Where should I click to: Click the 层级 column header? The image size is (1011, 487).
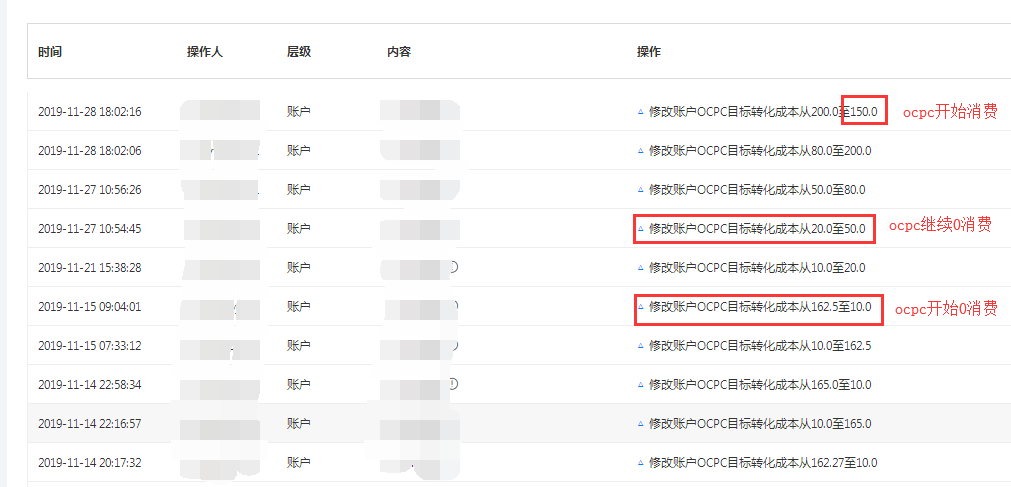pyautogui.click(x=299, y=52)
